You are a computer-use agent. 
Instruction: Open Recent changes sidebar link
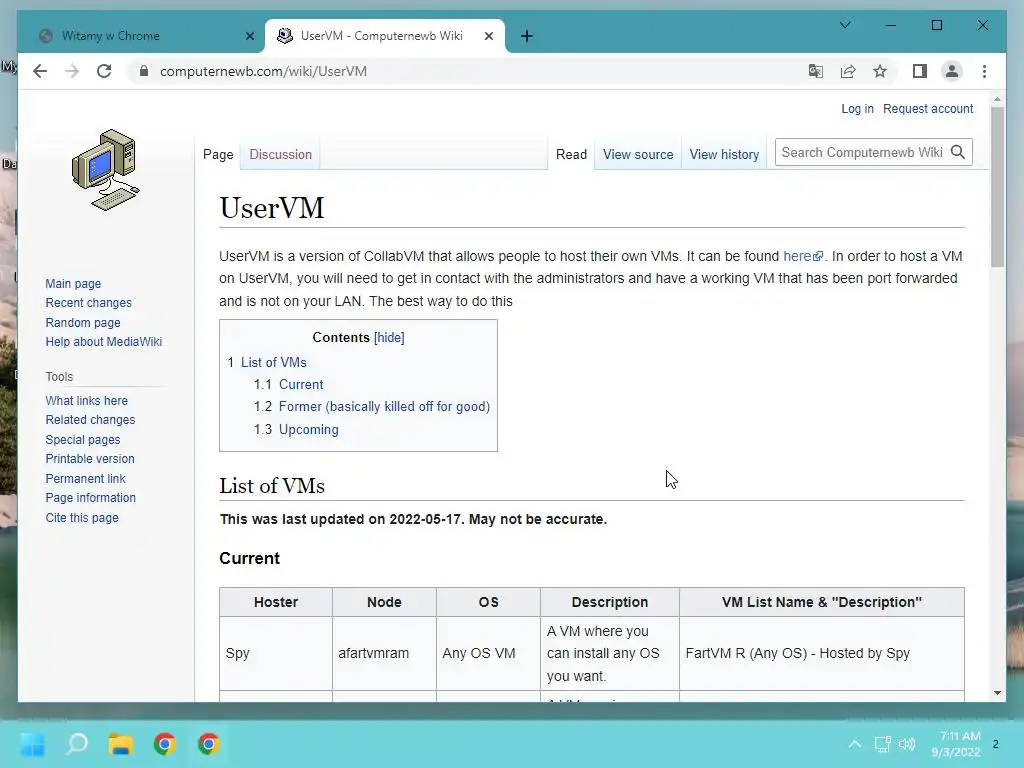pyautogui.click(x=89, y=303)
